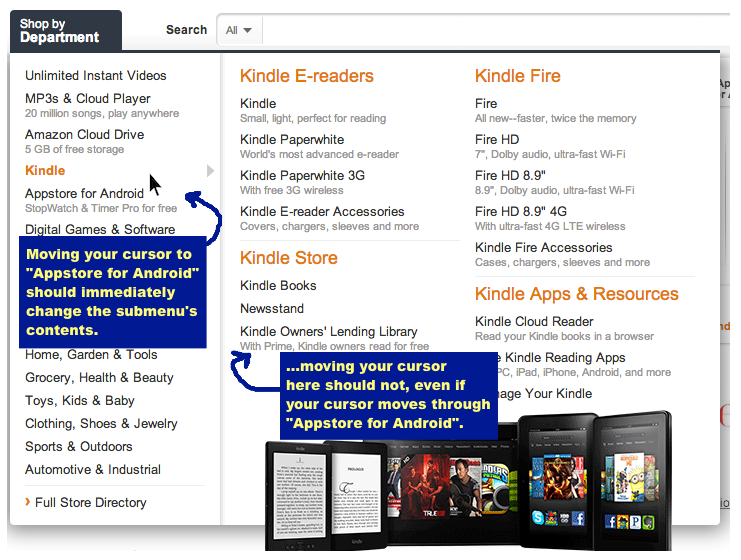Click "World's most advanced e-reader" text
This screenshot has height=560, width=741.
click(x=319, y=155)
